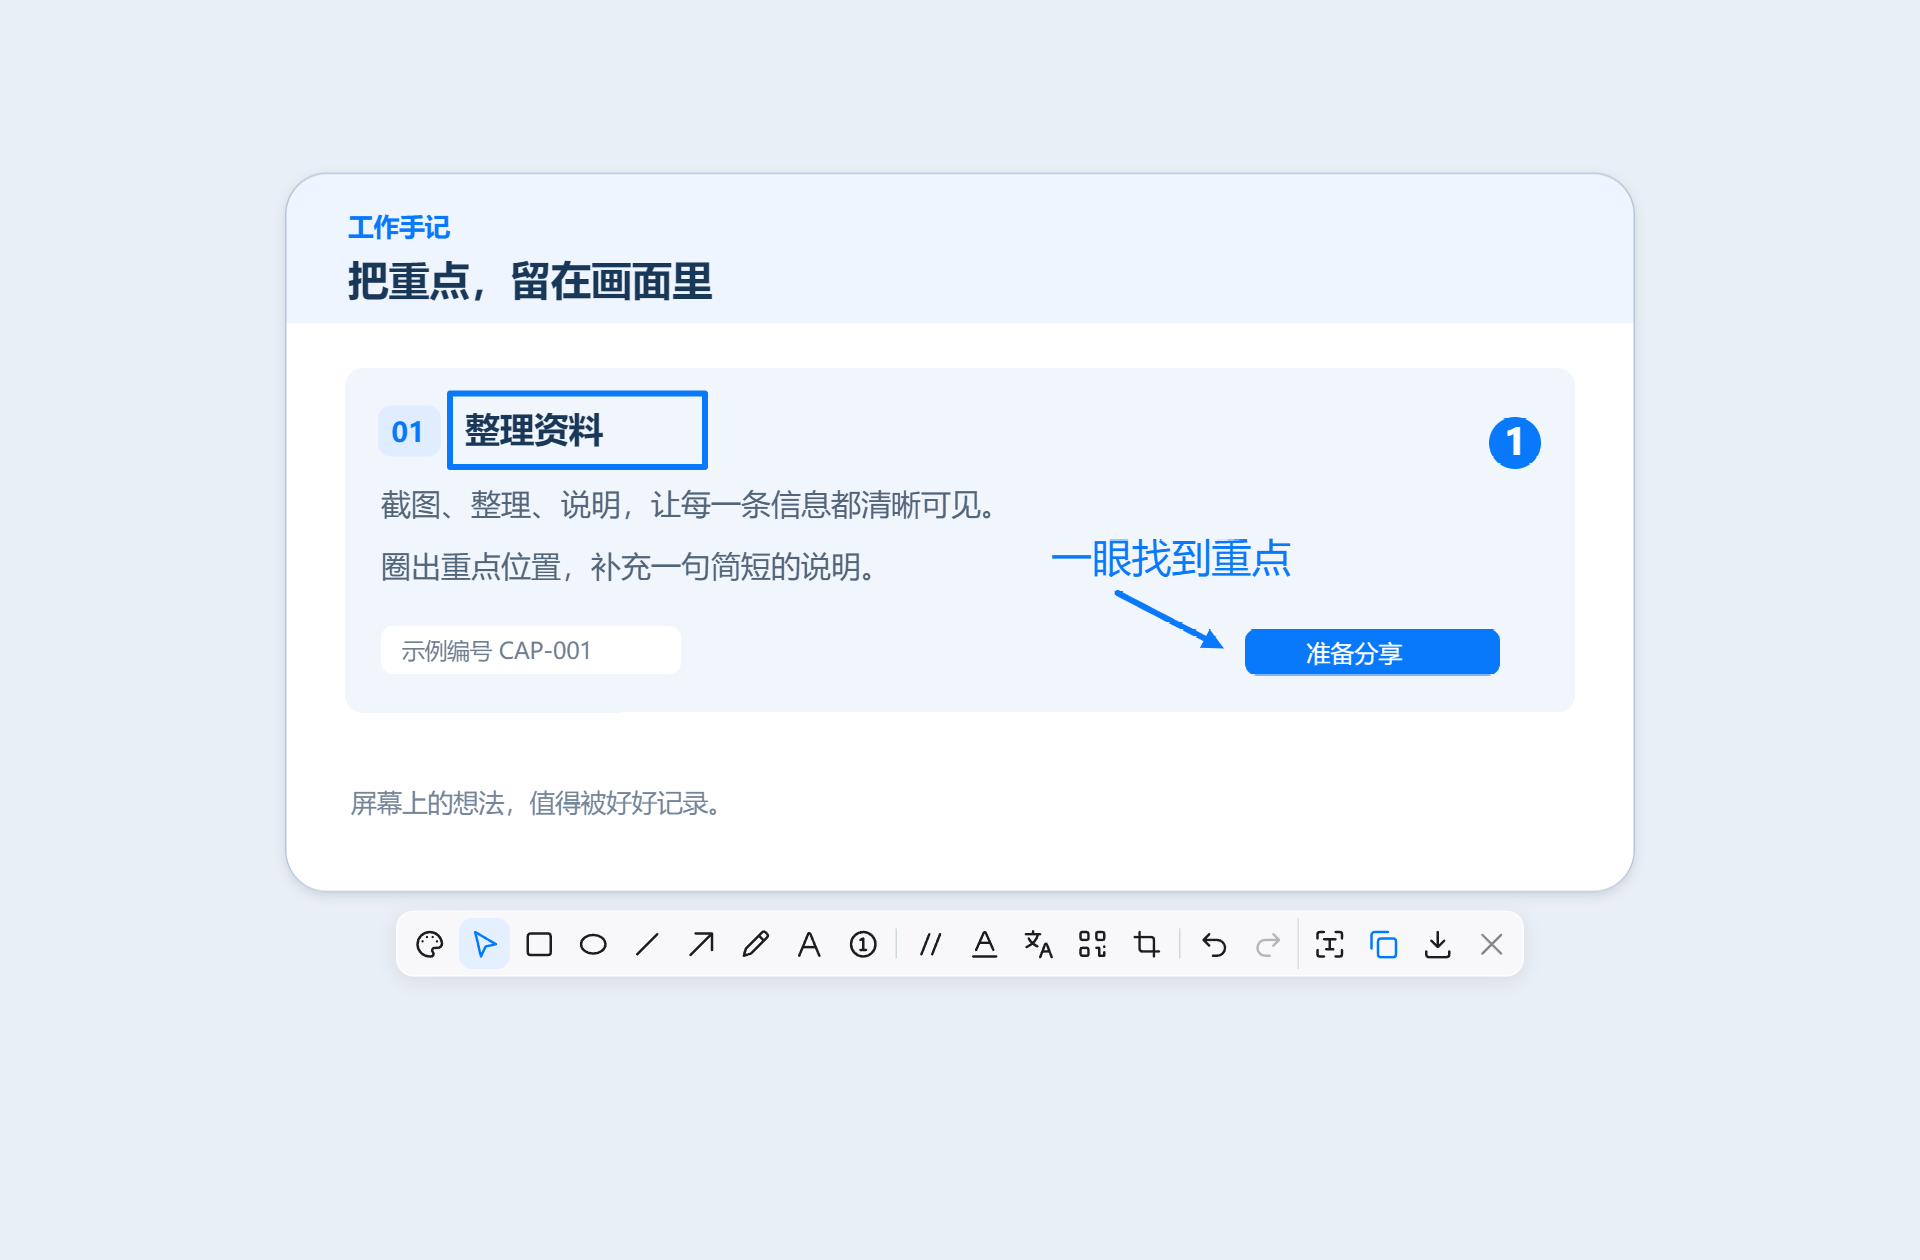Close the screenshot toolbar with X
Image resolution: width=1920 pixels, height=1260 pixels.
[1491, 944]
